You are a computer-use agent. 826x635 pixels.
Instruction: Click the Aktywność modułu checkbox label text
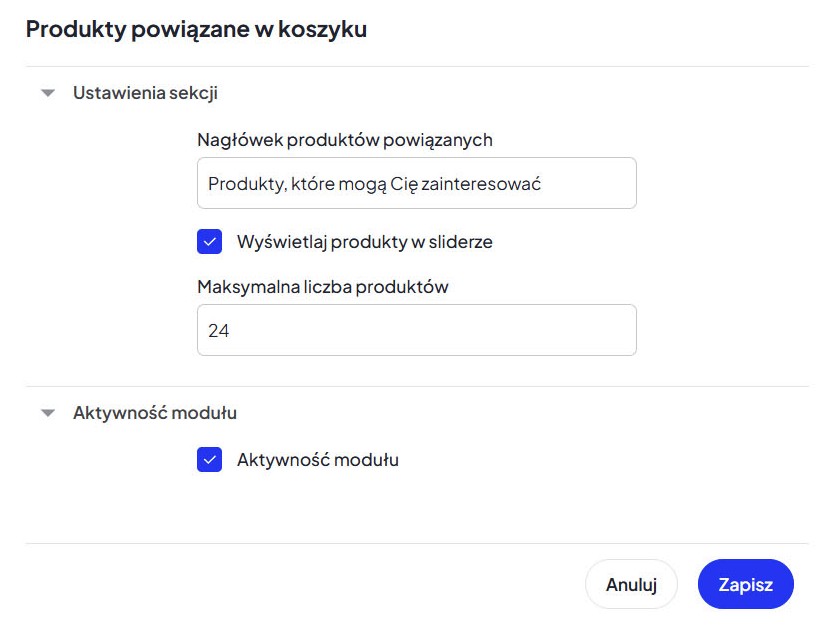point(317,461)
